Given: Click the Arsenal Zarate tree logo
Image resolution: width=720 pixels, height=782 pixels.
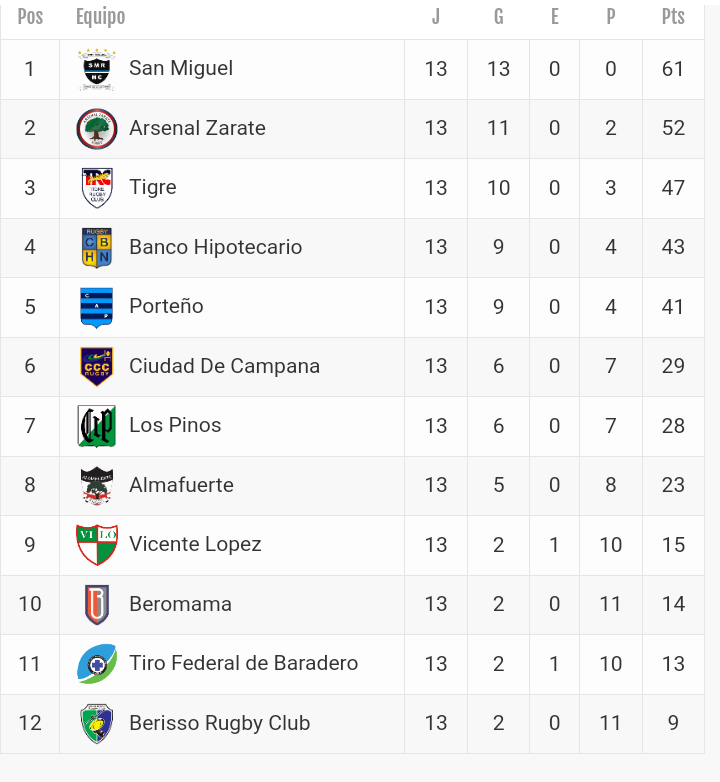Looking at the screenshot, I should pos(97,129).
